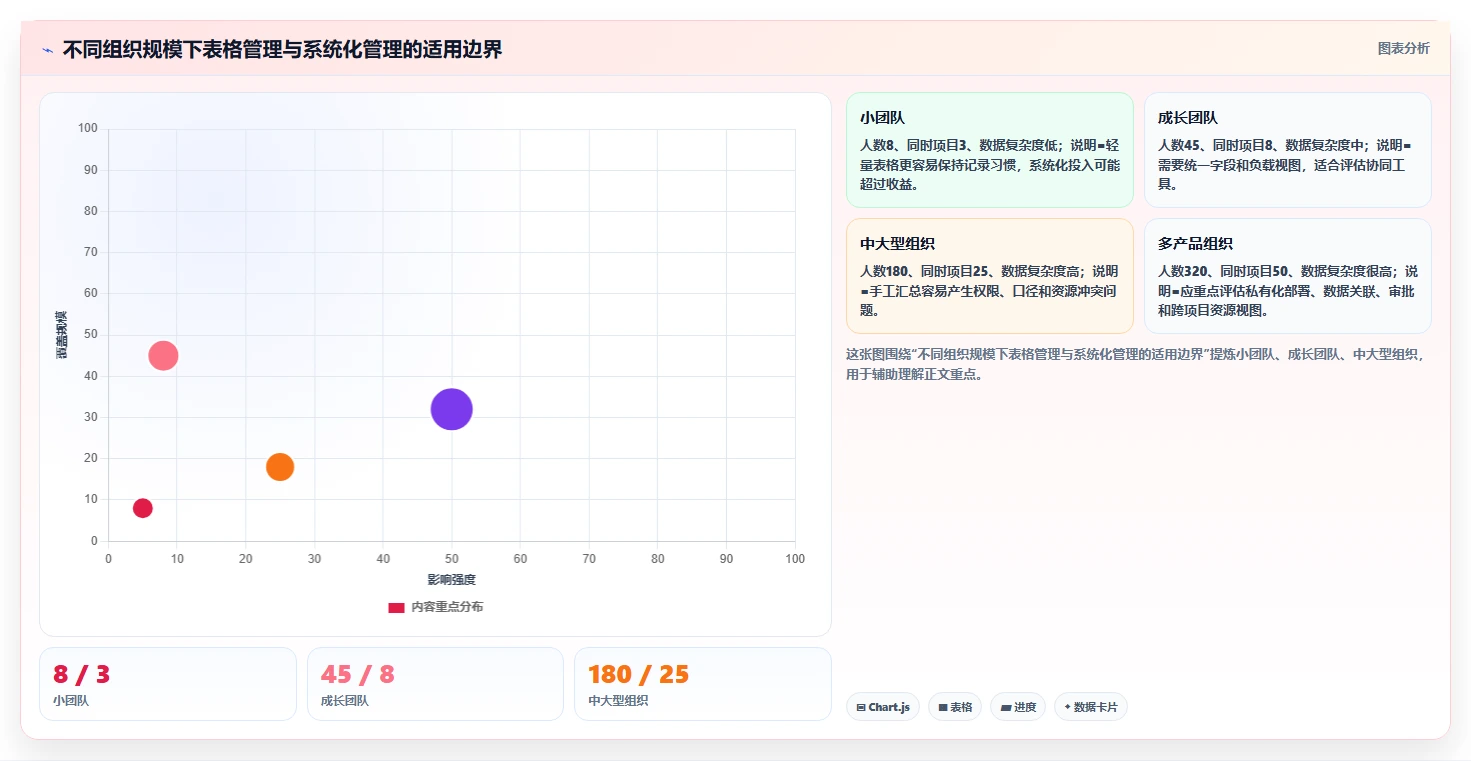Open the 成长团队 description card
This screenshot has height=761, width=1471.
(x=1287, y=150)
